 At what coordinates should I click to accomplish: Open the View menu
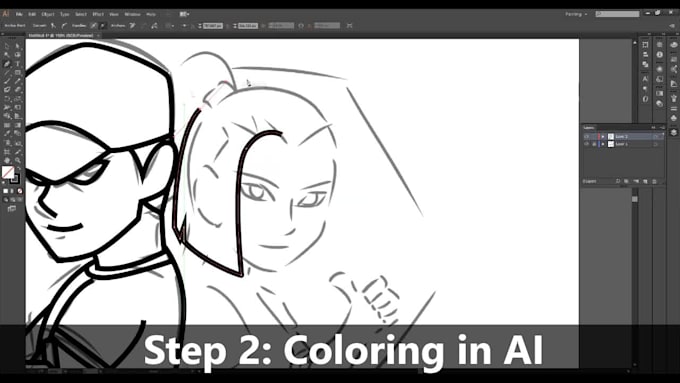(x=114, y=14)
